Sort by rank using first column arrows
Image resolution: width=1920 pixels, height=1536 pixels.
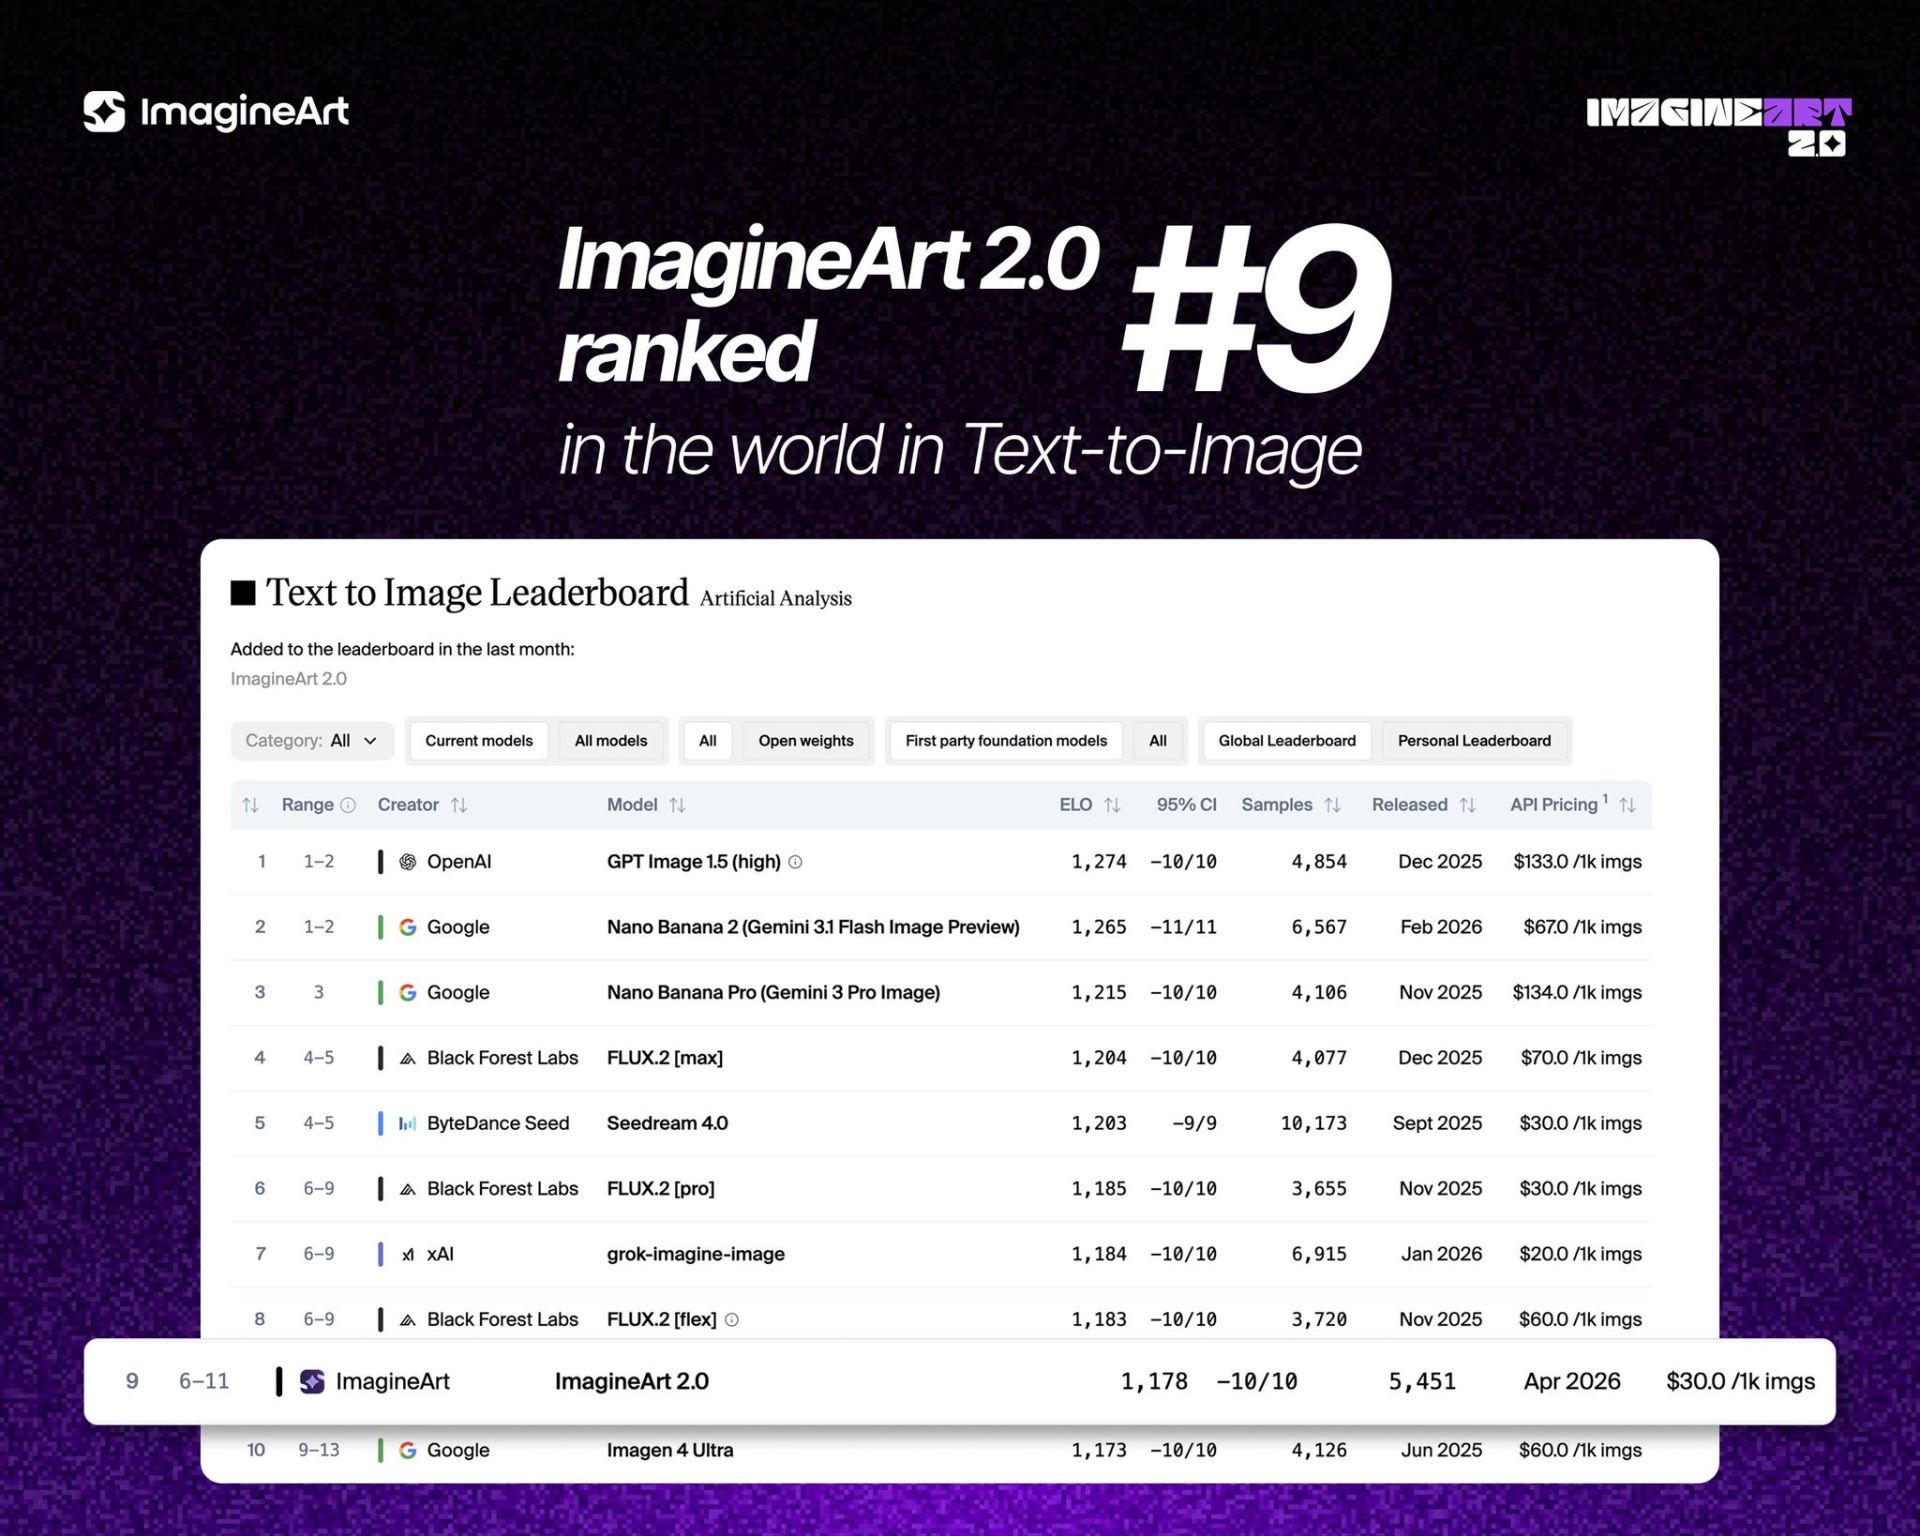(x=251, y=805)
